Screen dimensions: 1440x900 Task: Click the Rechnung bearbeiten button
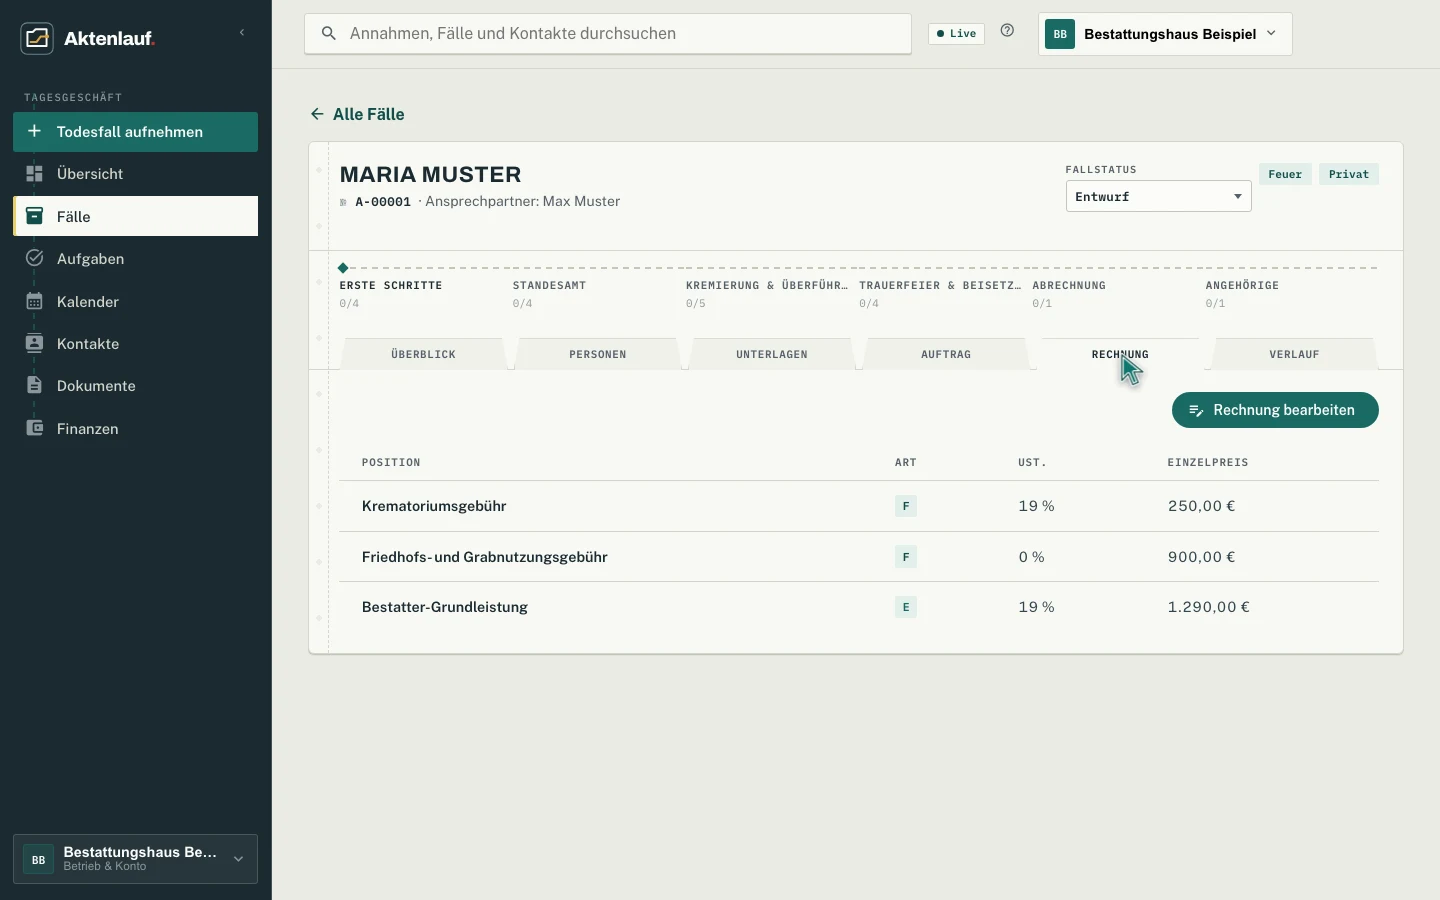click(x=1275, y=410)
